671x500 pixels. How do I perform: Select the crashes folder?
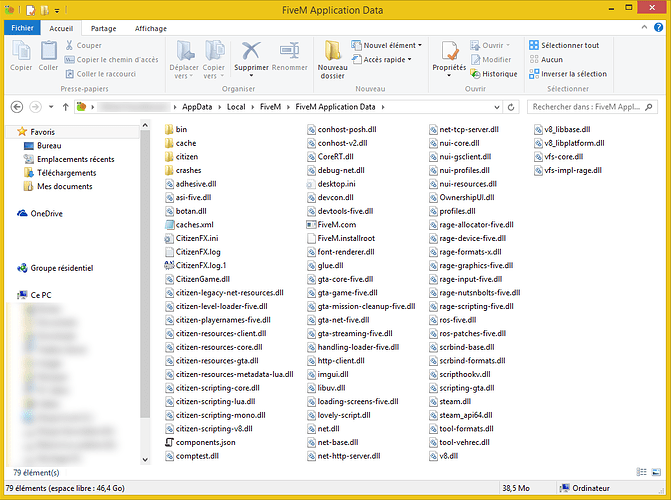click(183, 170)
